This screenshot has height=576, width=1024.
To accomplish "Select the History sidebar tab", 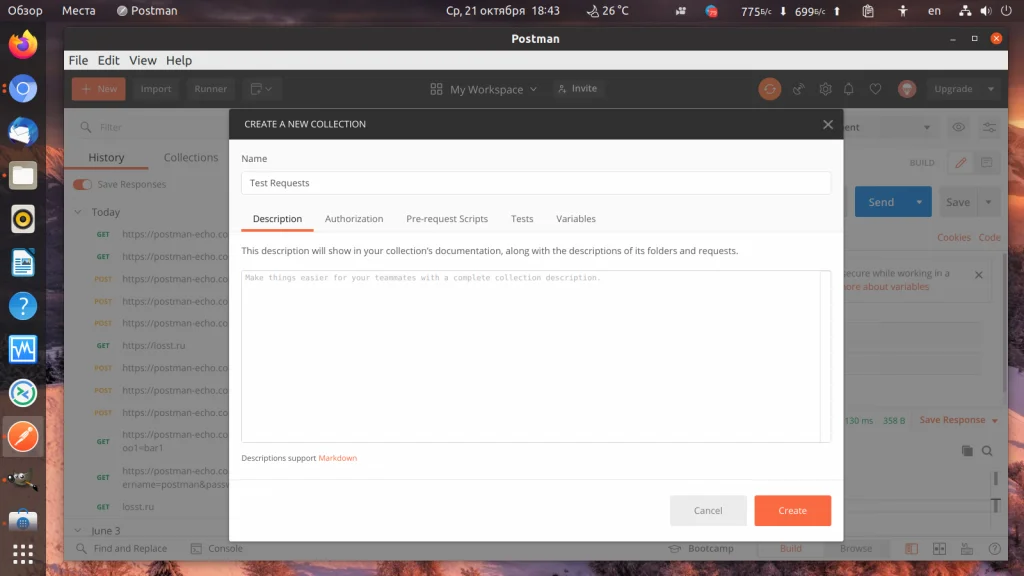I will (106, 157).
